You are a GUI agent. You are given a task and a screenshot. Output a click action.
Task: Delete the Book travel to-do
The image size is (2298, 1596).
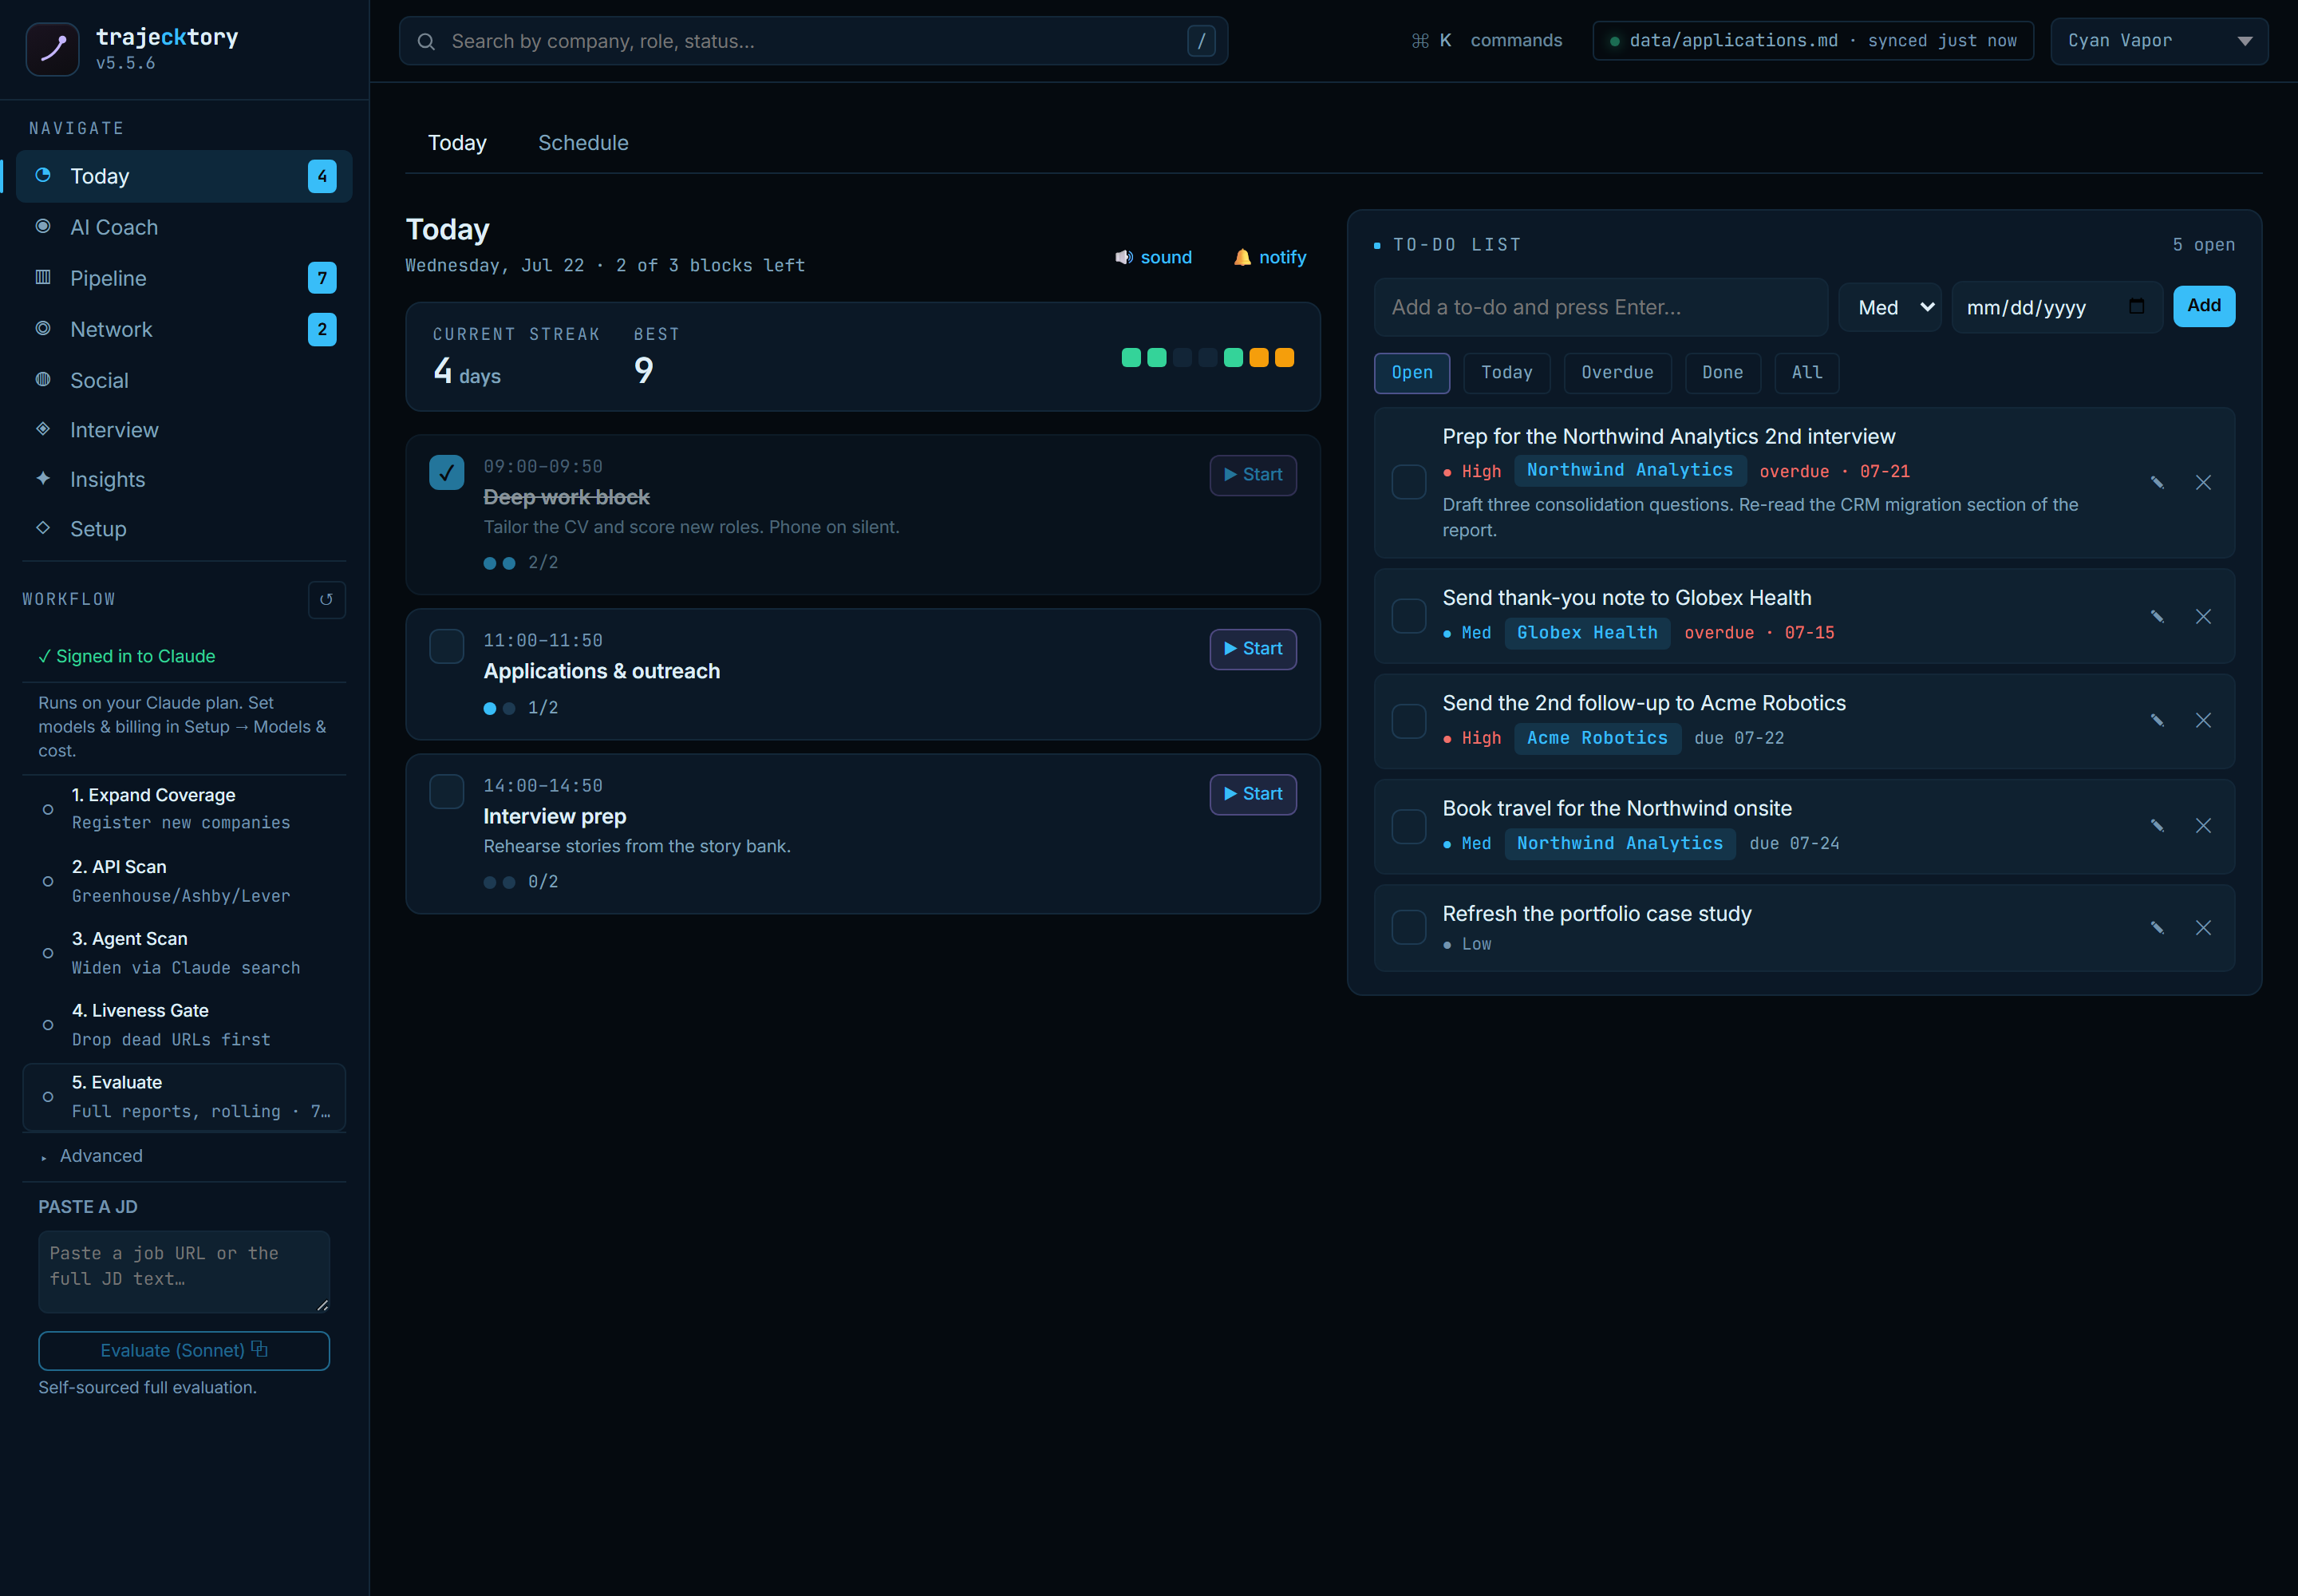(2203, 826)
